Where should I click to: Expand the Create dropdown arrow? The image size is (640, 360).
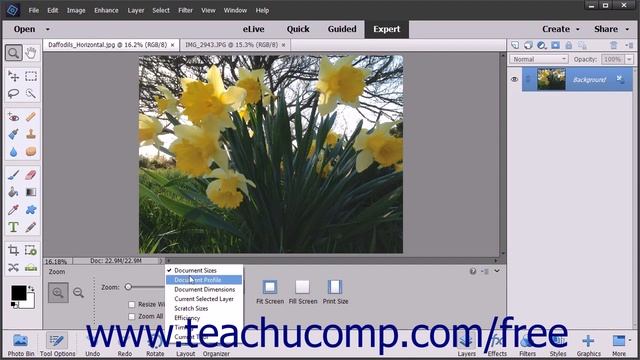click(x=578, y=29)
